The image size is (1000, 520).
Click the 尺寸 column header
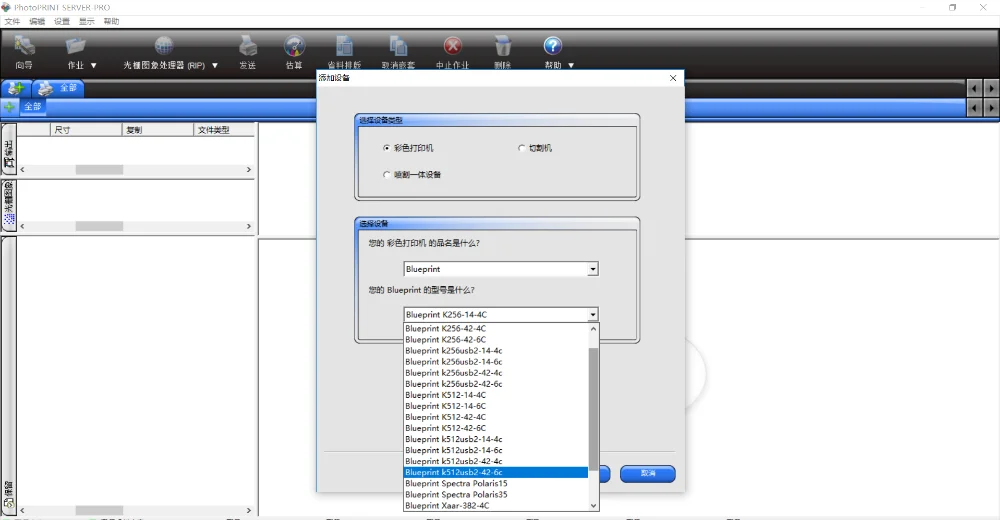pyautogui.click(x=85, y=130)
